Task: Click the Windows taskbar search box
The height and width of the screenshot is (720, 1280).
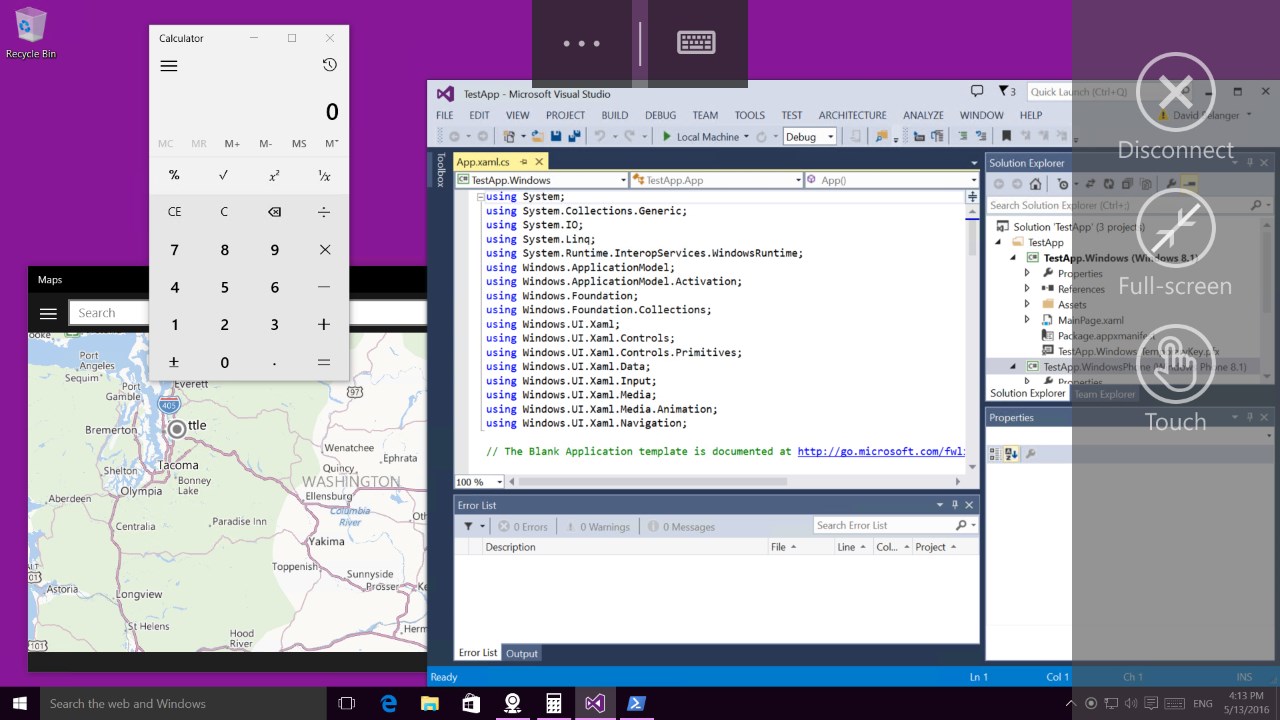Action: [184, 703]
